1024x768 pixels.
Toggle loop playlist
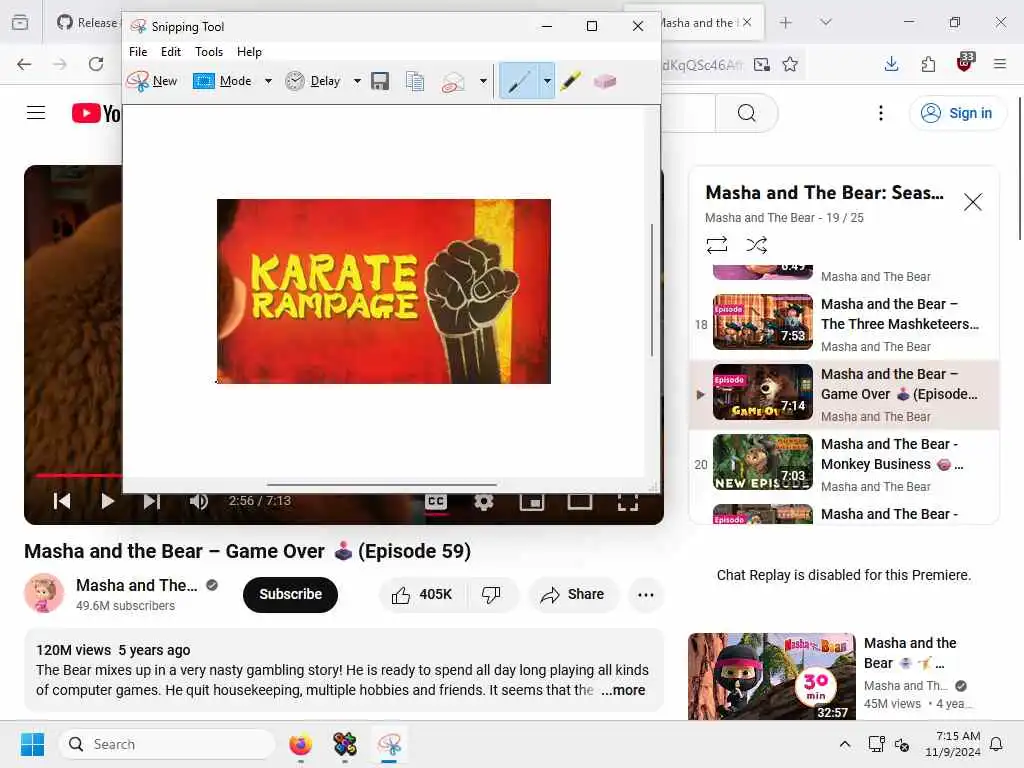pyautogui.click(x=716, y=245)
